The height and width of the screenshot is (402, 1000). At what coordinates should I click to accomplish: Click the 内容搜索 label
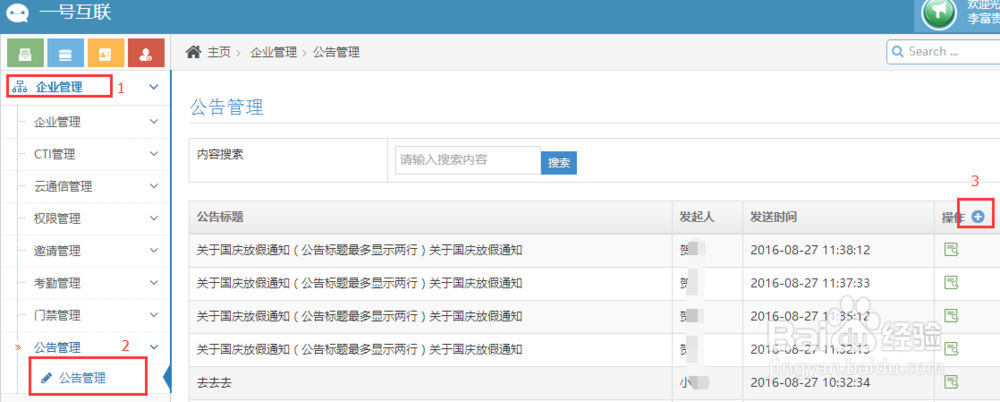[220, 154]
